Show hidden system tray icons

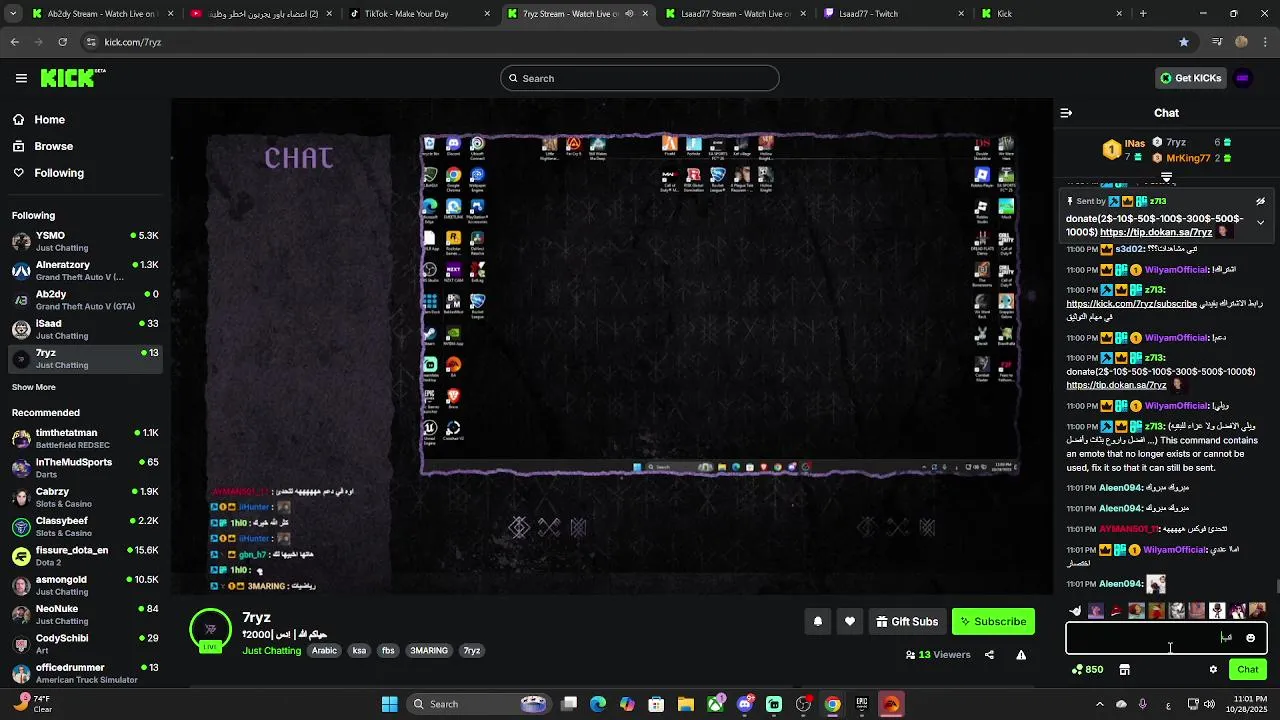pos(1099,704)
